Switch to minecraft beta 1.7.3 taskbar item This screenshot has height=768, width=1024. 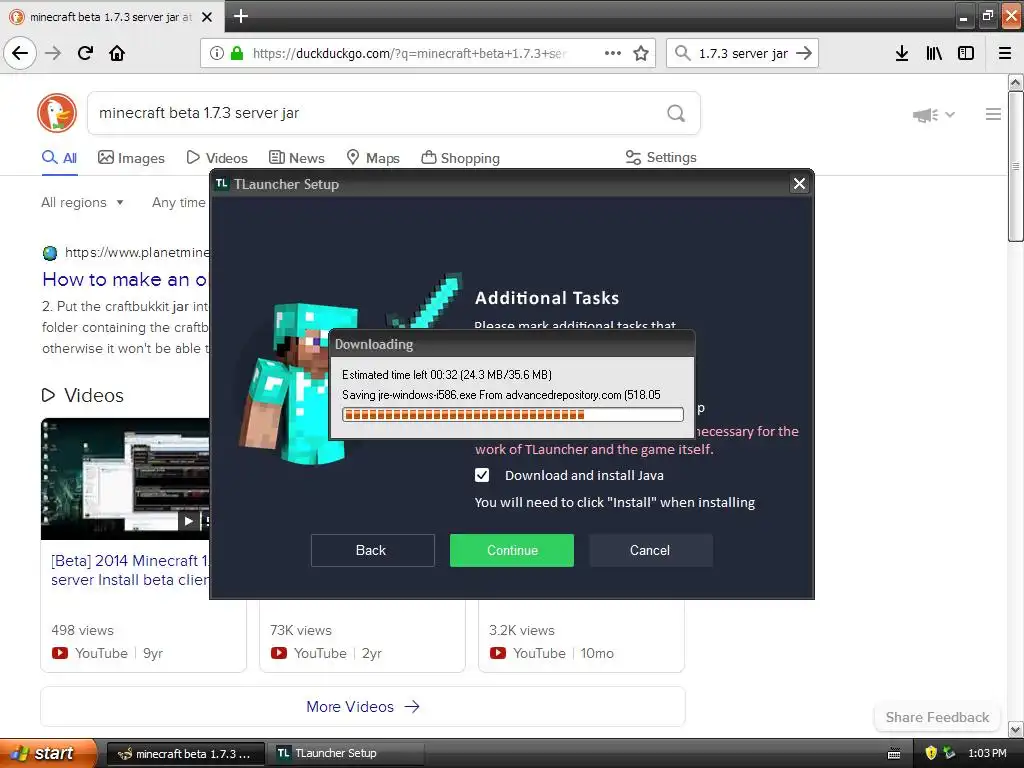(x=185, y=754)
